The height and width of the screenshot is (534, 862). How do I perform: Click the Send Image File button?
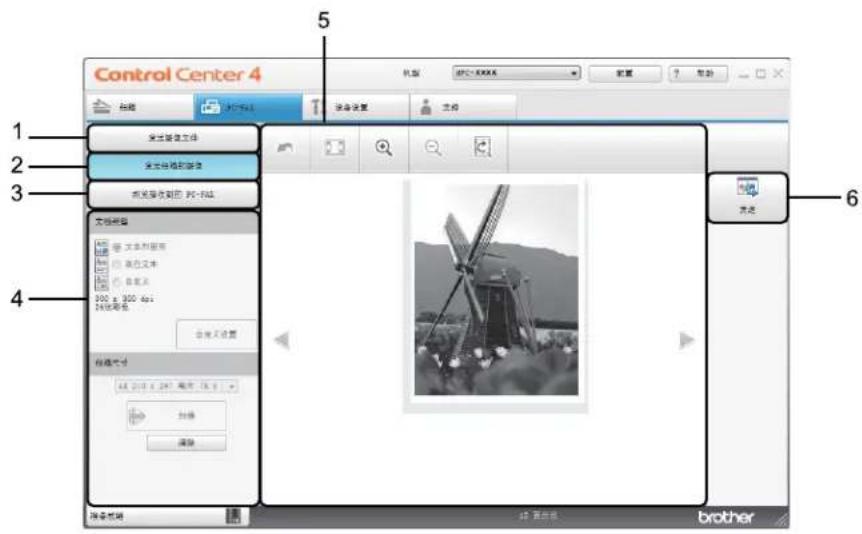click(x=173, y=138)
